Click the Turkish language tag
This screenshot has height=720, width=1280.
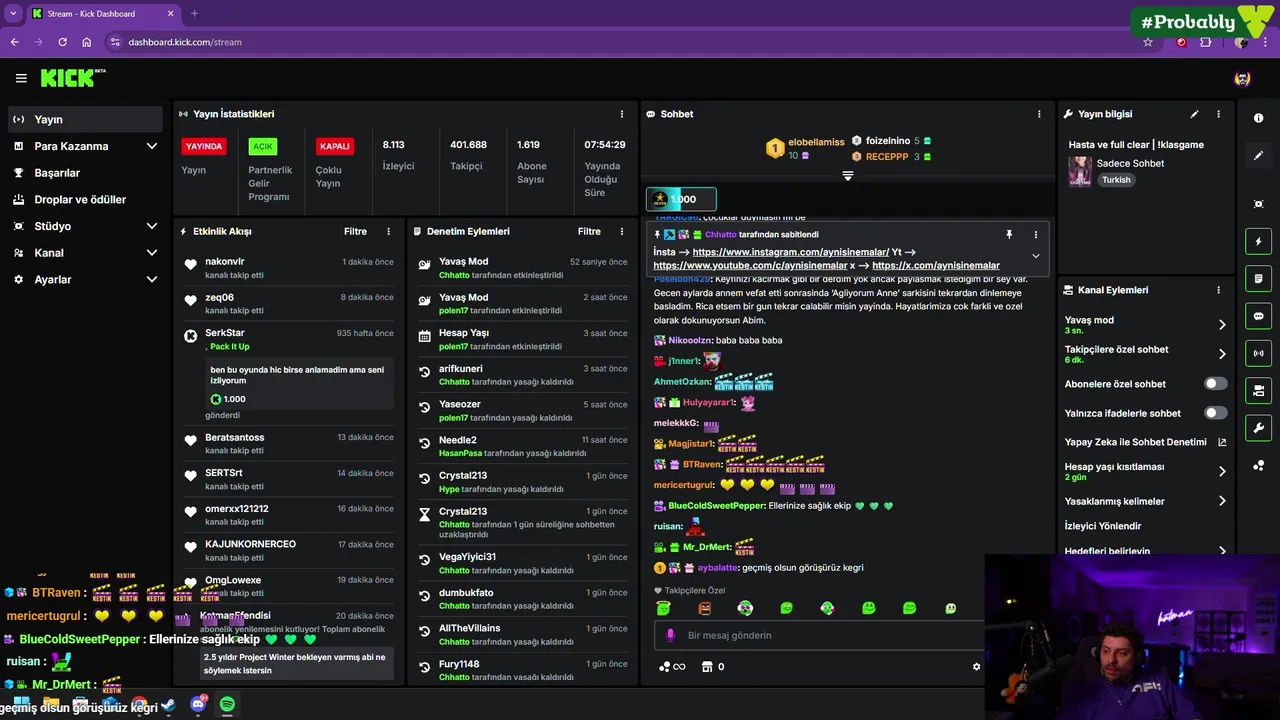click(x=1116, y=180)
